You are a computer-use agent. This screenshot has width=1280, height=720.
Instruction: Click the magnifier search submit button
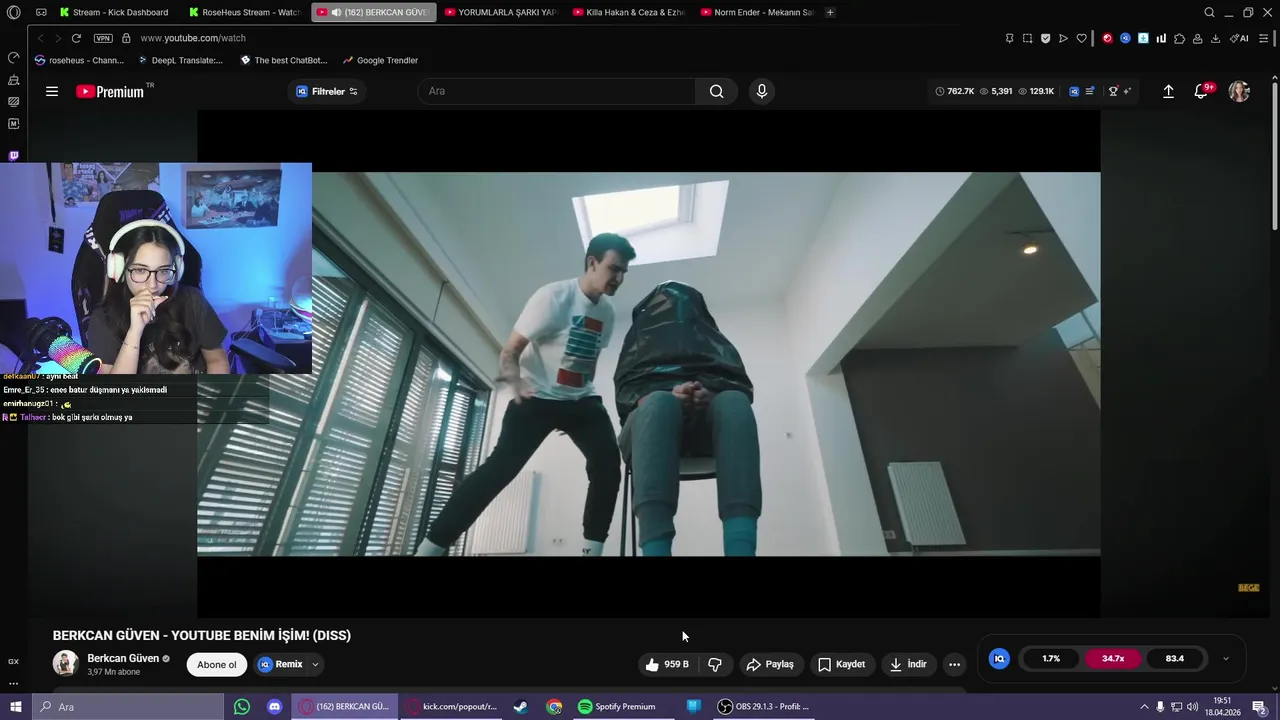(717, 91)
